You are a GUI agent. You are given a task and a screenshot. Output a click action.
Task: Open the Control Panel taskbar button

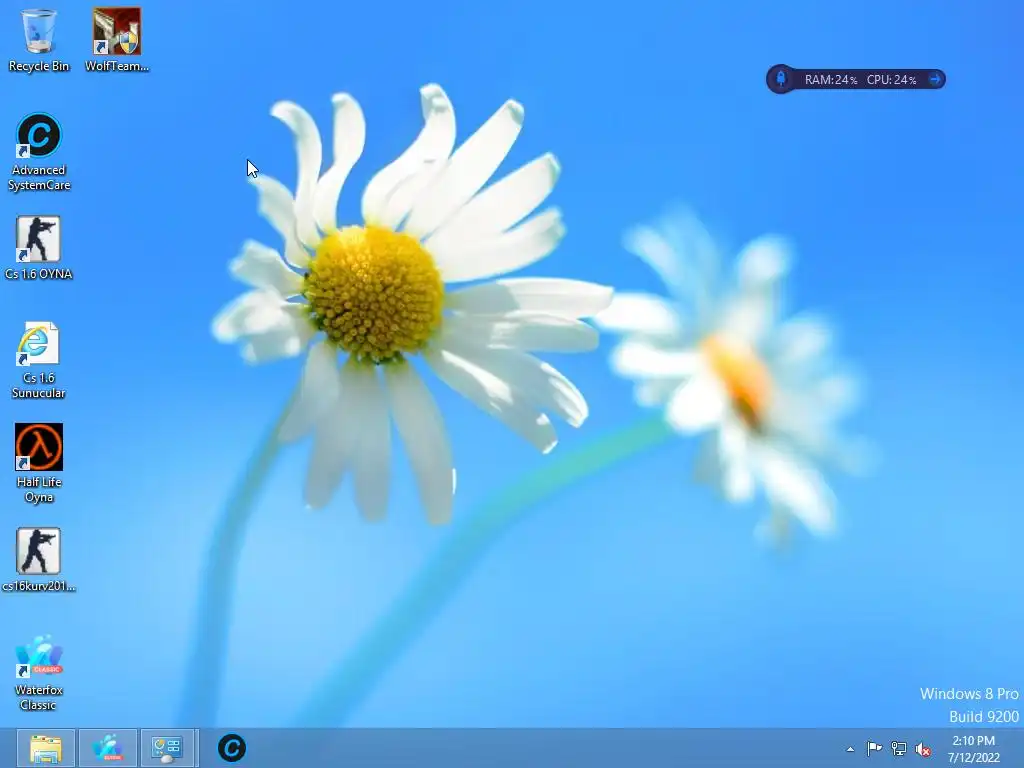tap(167, 748)
